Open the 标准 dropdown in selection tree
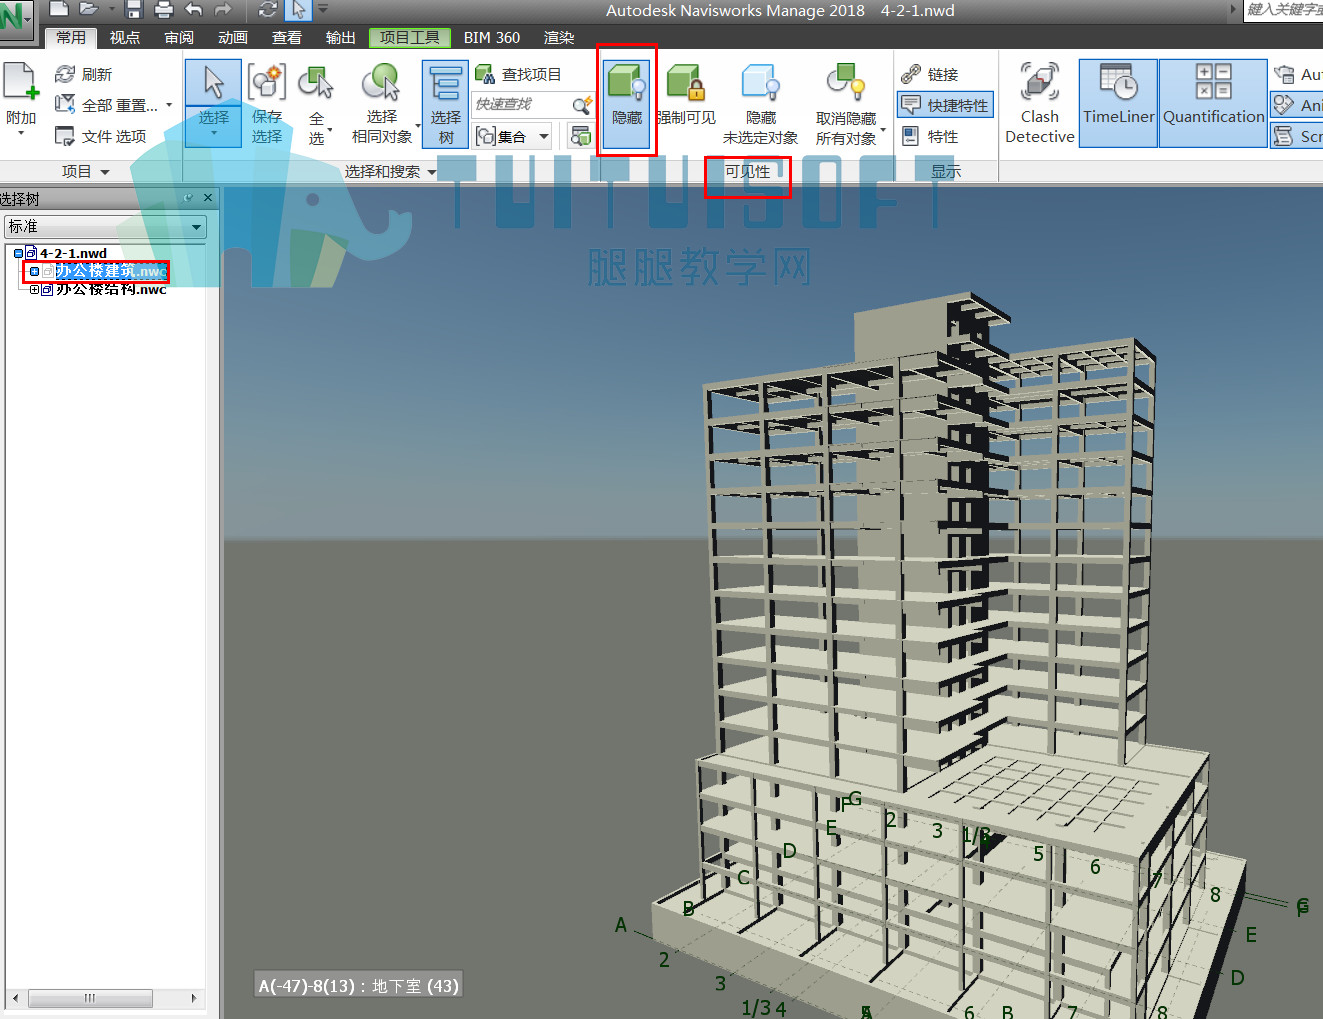Viewport: 1323px width, 1019px height. coord(105,227)
